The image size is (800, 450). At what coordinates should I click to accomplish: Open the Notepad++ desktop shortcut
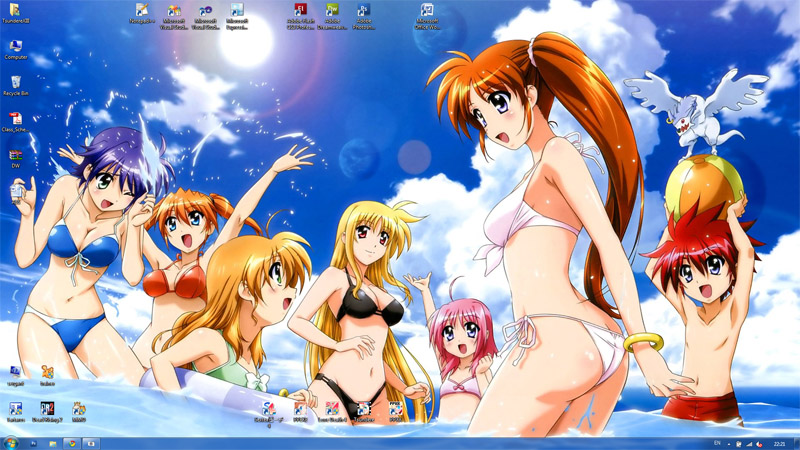click(x=142, y=14)
